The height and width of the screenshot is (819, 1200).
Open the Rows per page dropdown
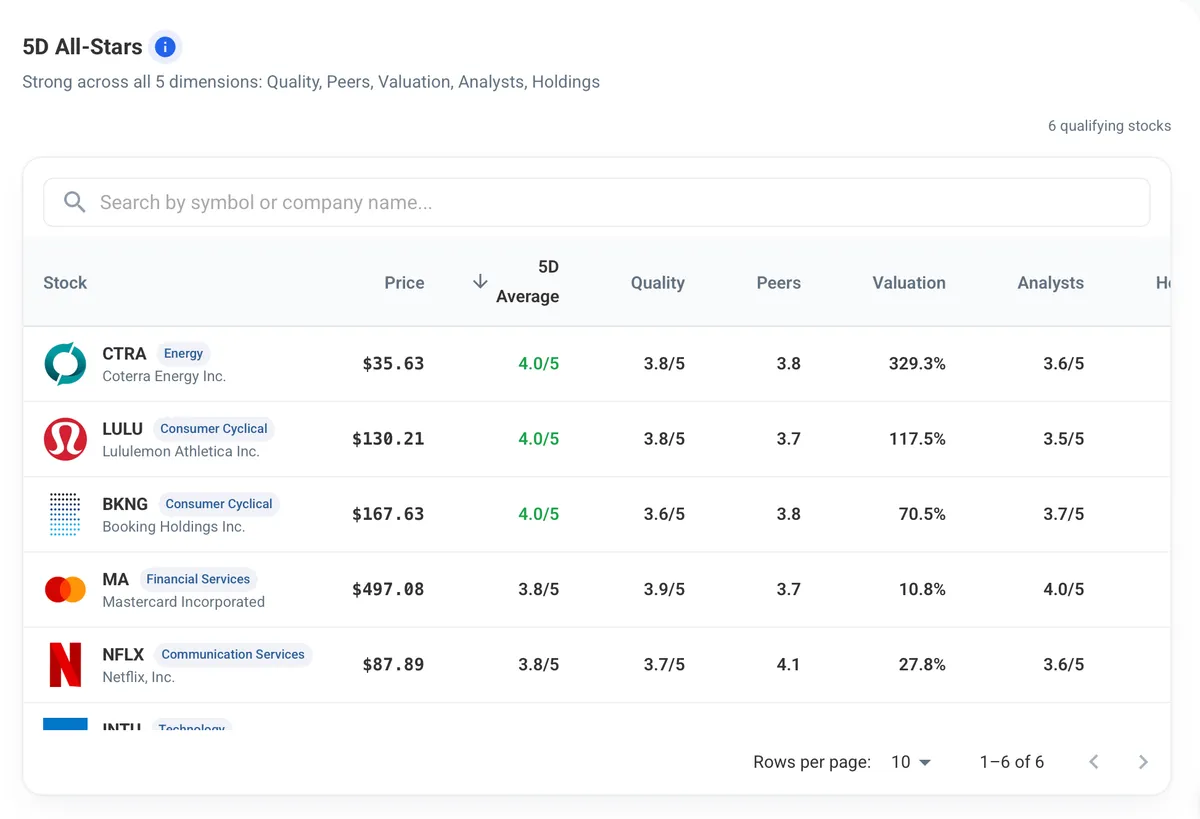tap(911, 762)
